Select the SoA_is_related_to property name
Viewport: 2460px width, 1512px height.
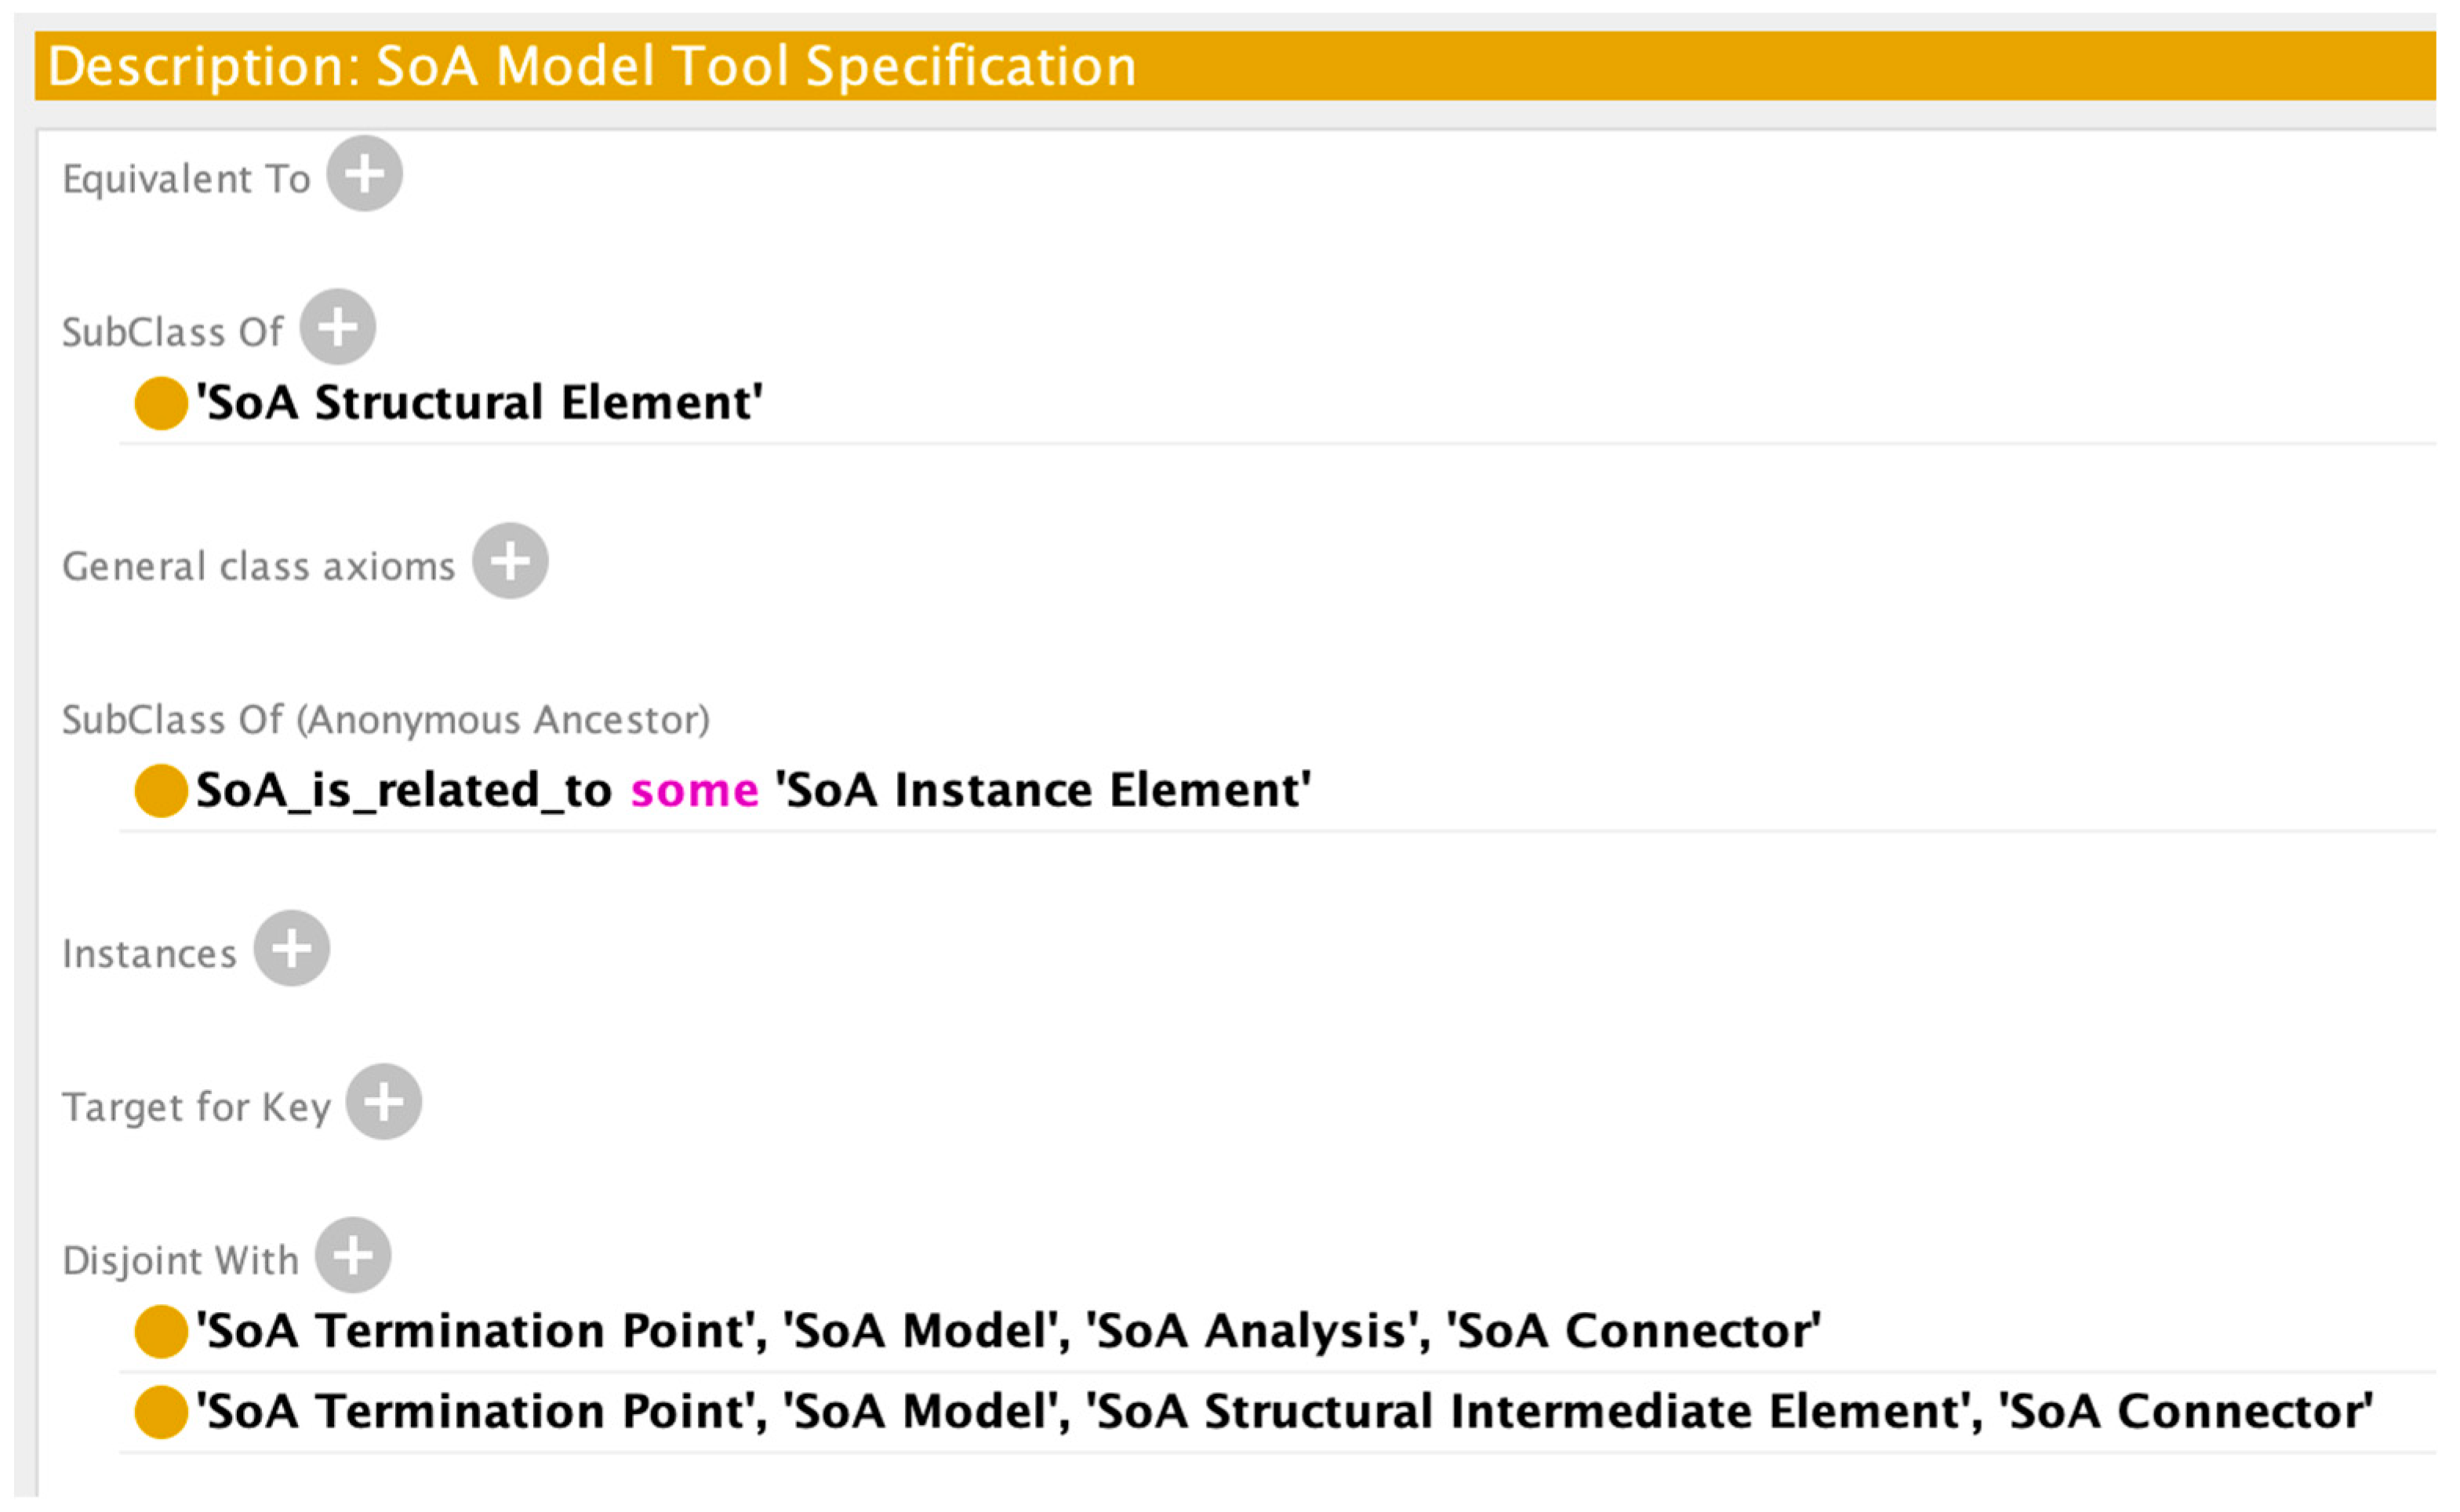click(x=403, y=790)
